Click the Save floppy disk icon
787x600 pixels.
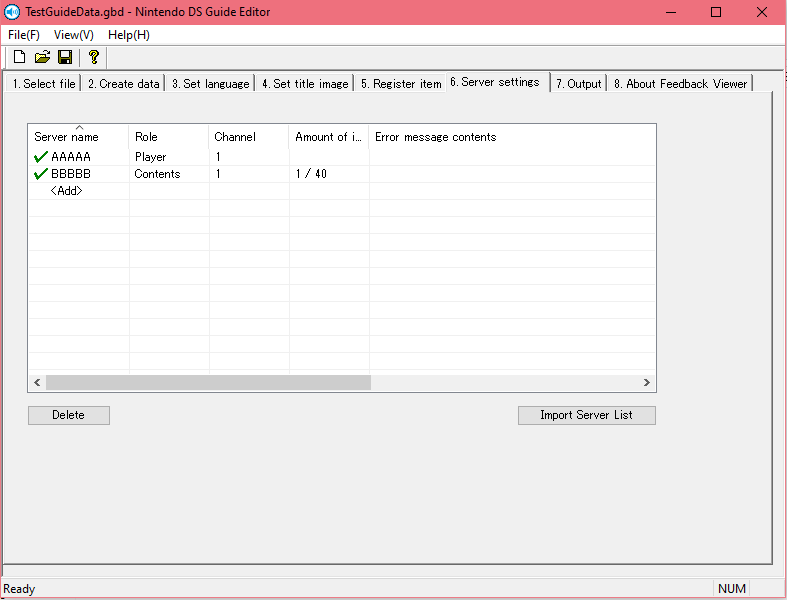tap(65, 57)
